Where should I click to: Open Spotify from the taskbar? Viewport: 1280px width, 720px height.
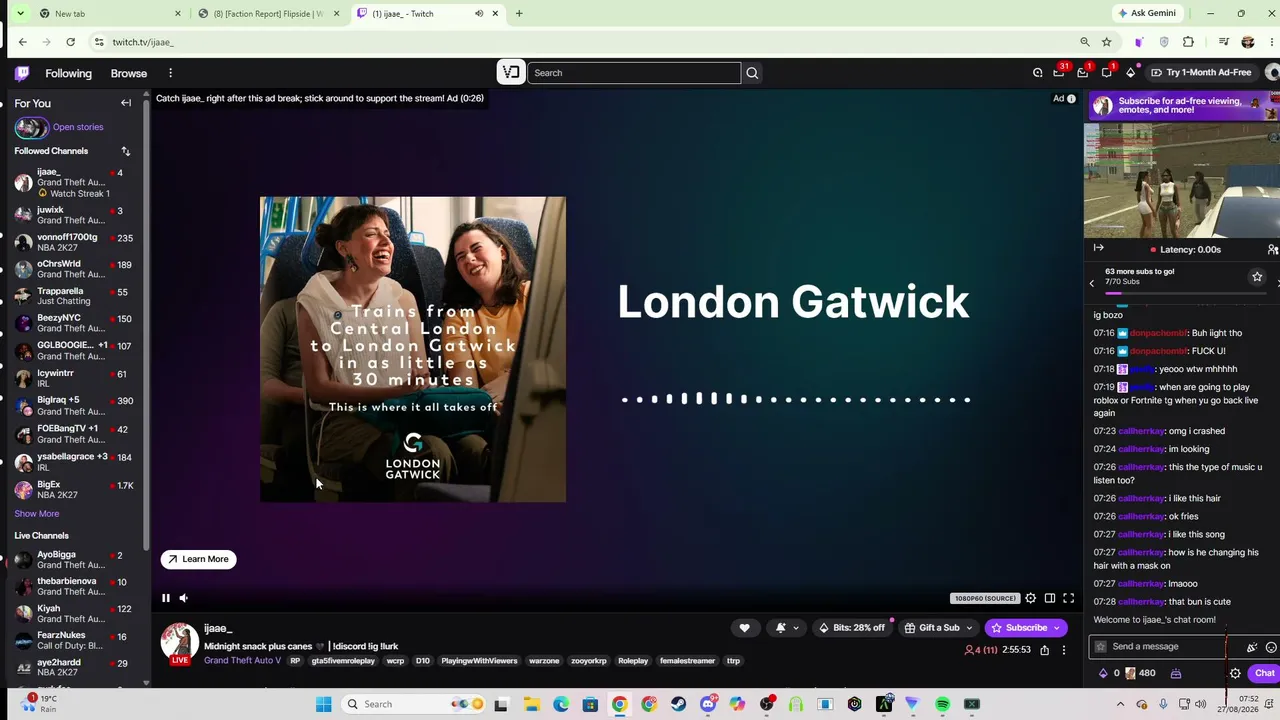pyautogui.click(x=942, y=704)
